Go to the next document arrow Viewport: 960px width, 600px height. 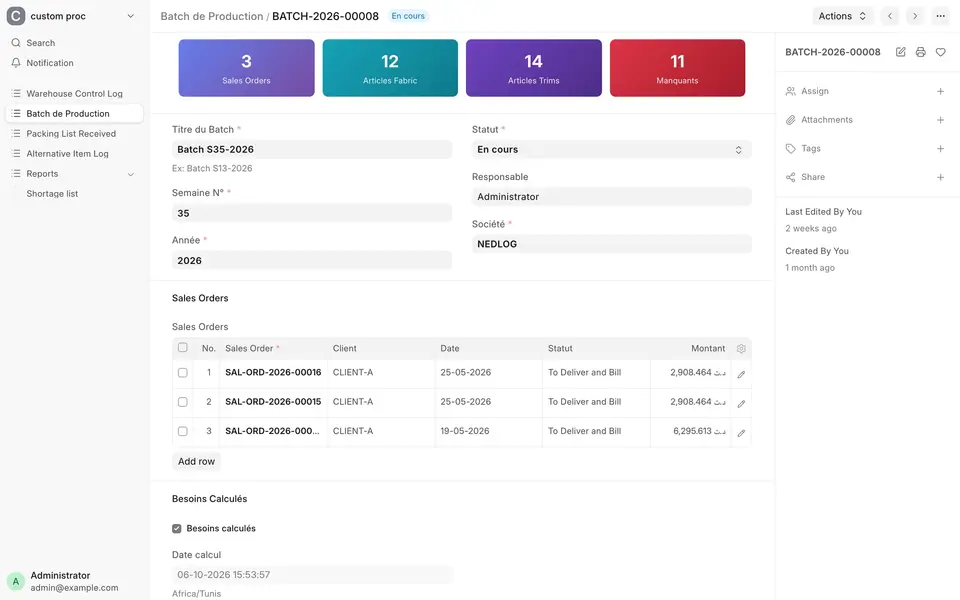915,16
